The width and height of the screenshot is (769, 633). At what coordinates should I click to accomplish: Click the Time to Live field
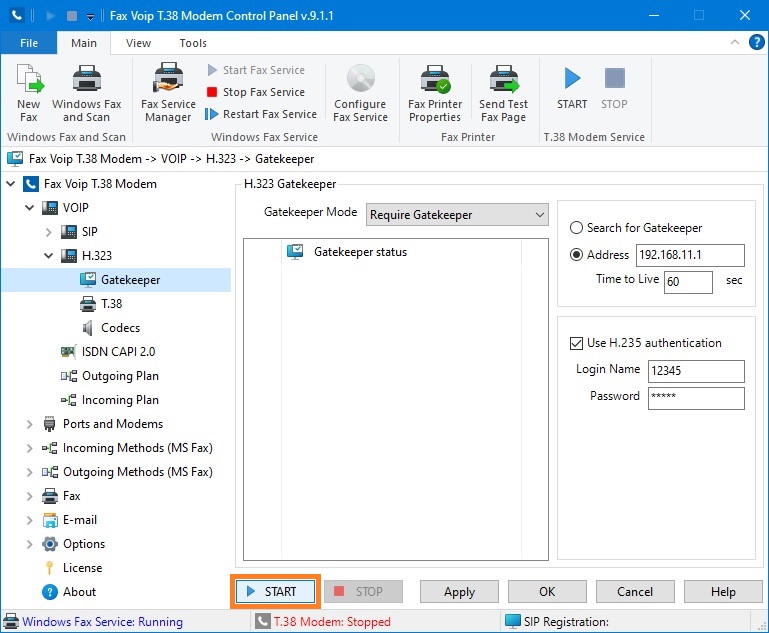(x=688, y=282)
